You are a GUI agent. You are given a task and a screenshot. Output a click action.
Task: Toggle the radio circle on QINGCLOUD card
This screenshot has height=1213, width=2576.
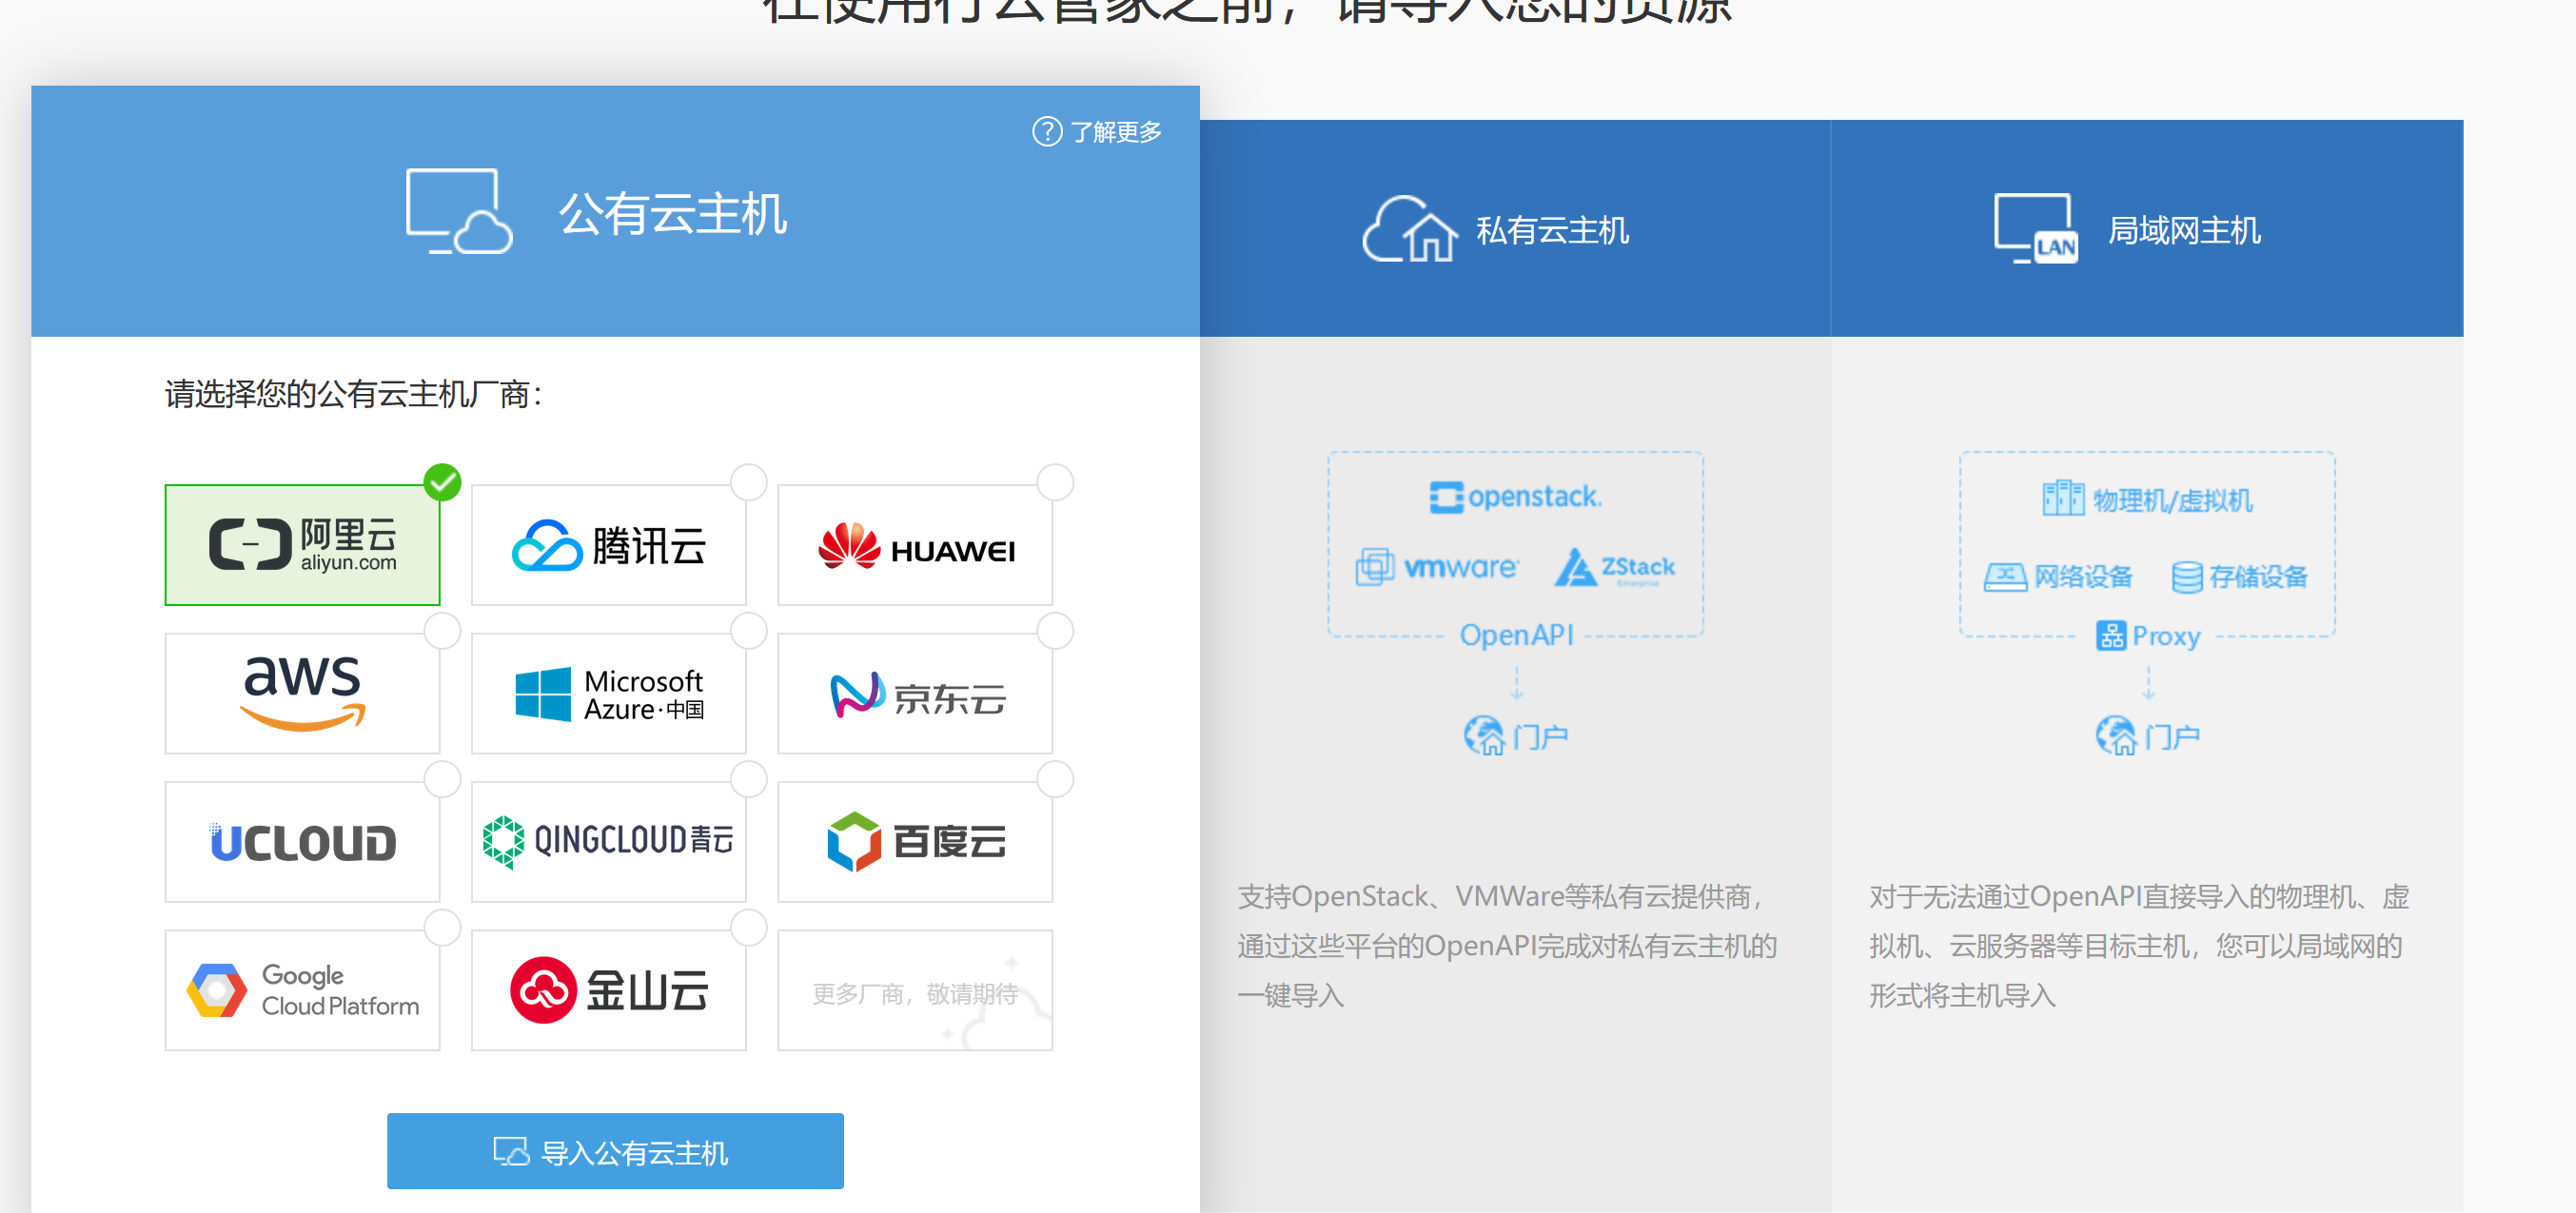pos(748,779)
